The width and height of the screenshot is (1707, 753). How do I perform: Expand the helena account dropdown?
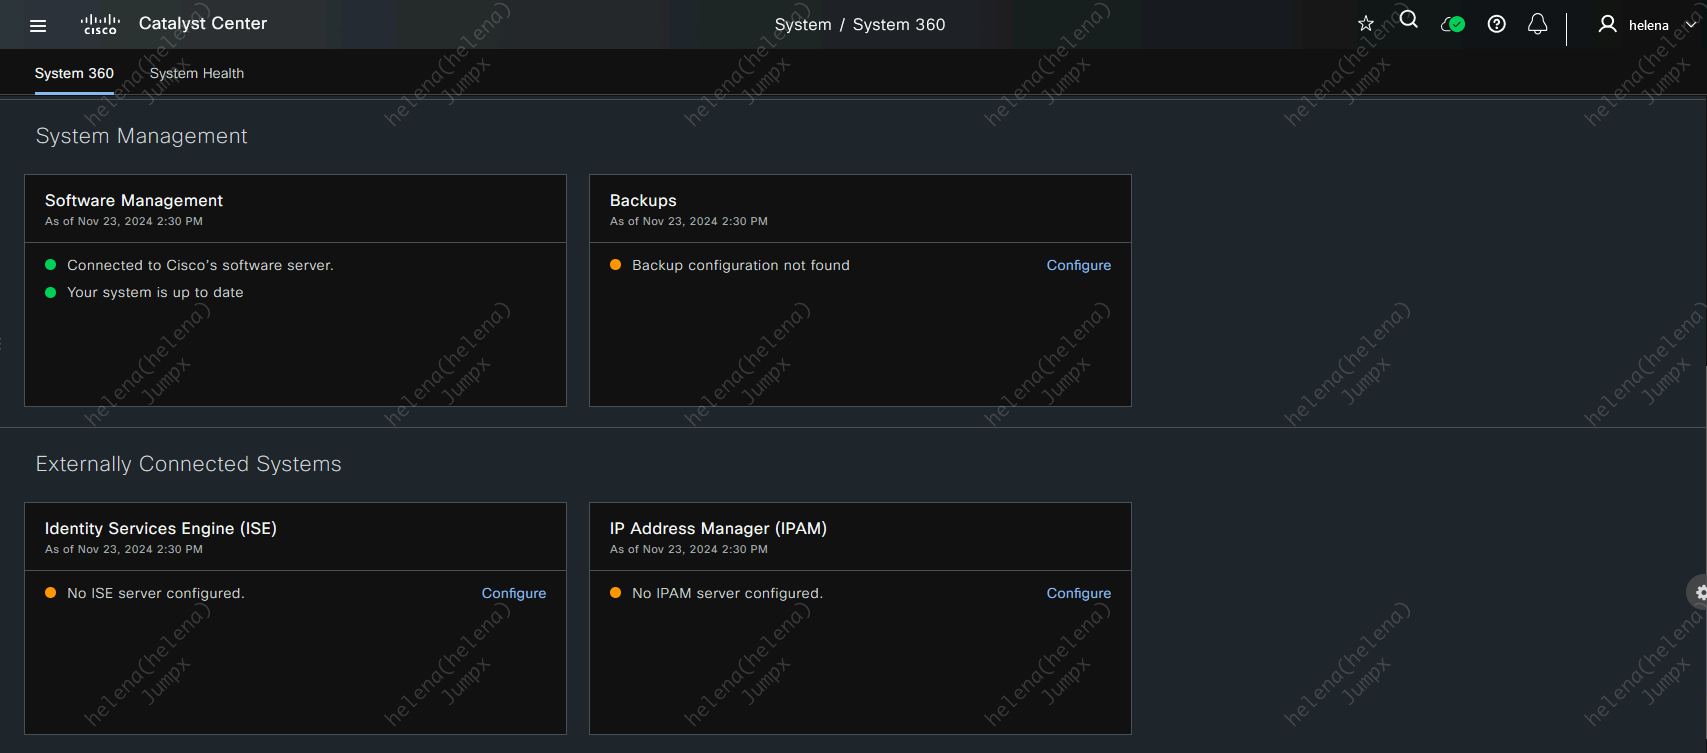(x=1691, y=25)
